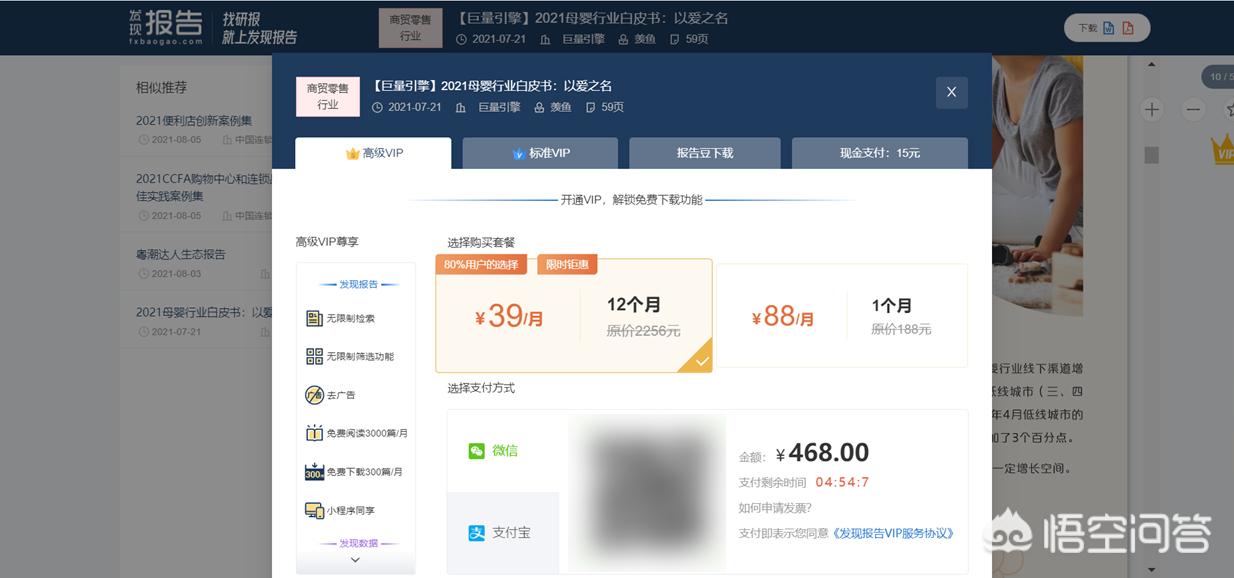1234x578 pixels.
Task: Choose 微信 as payment method
Action: tap(503, 451)
